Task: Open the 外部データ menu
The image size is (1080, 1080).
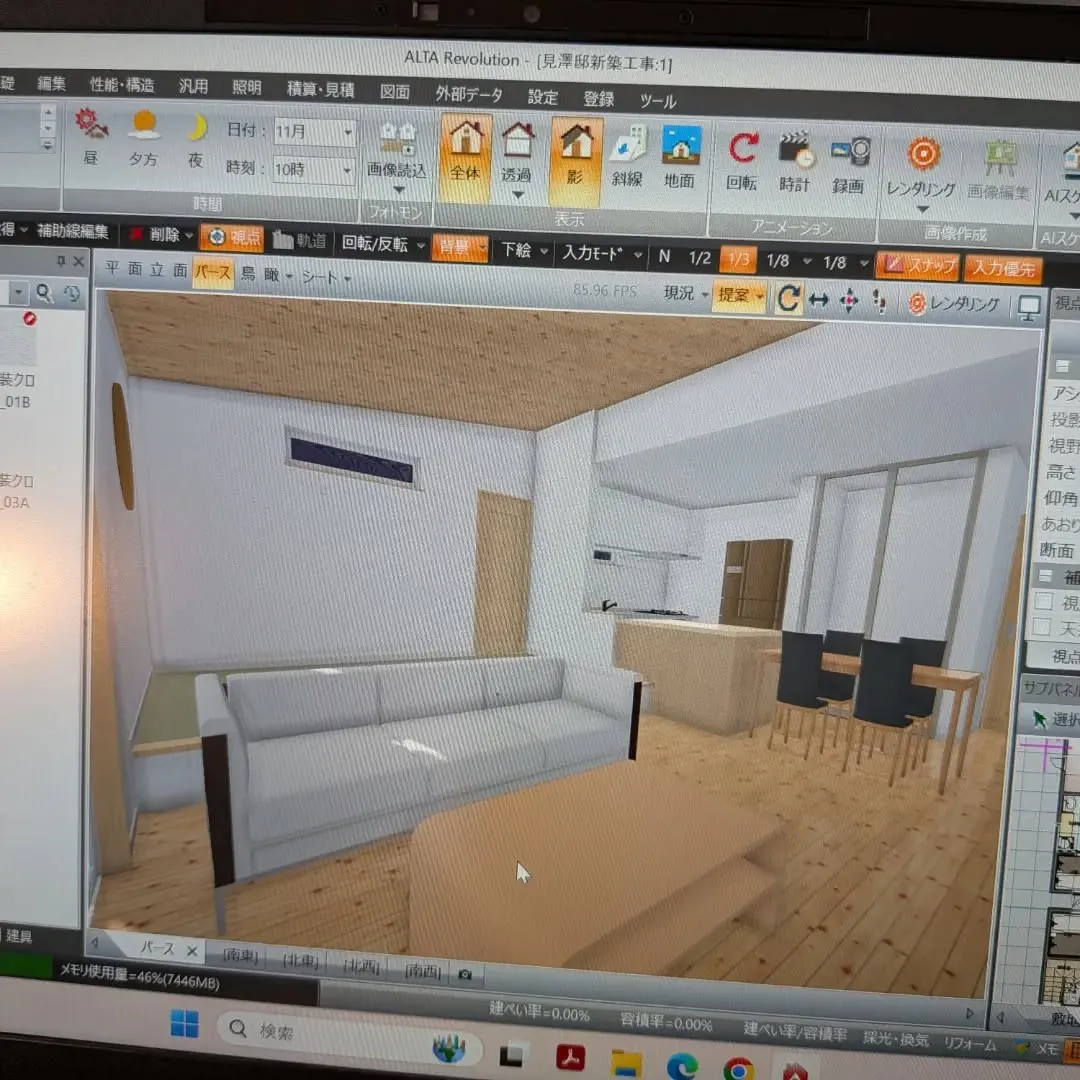Action: click(x=469, y=94)
